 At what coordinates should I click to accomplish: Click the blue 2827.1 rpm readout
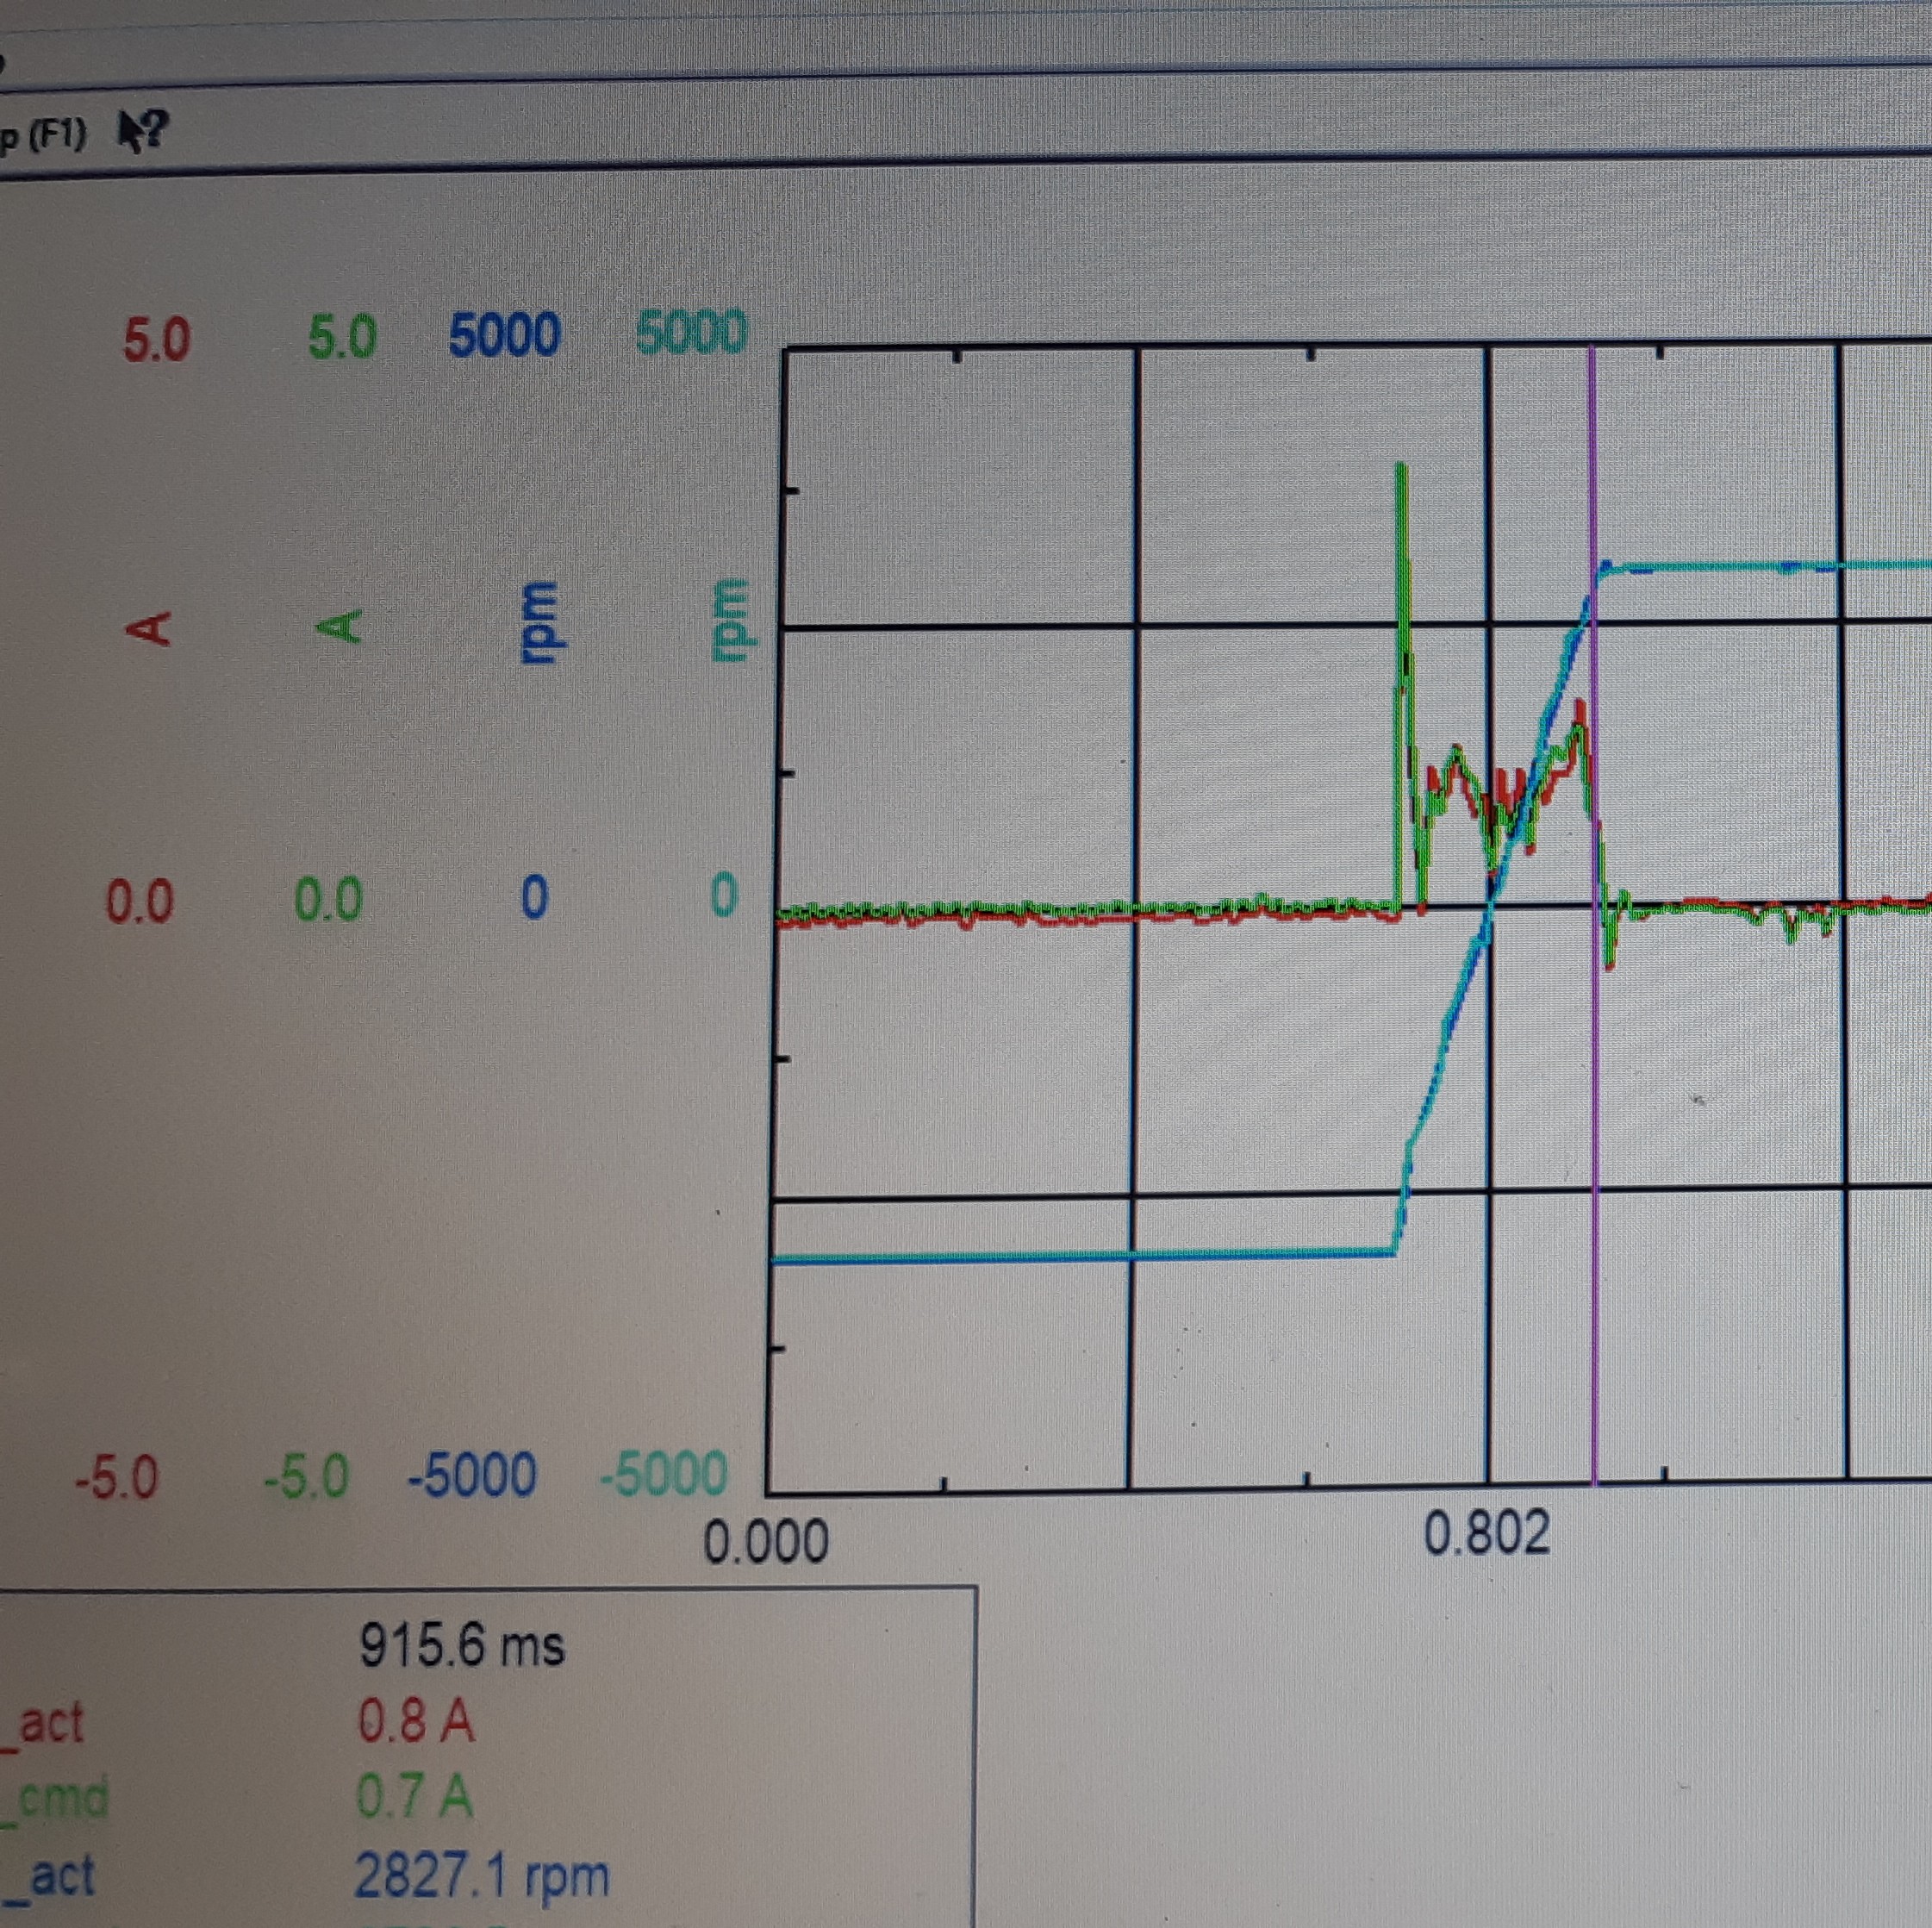(481, 1876)
